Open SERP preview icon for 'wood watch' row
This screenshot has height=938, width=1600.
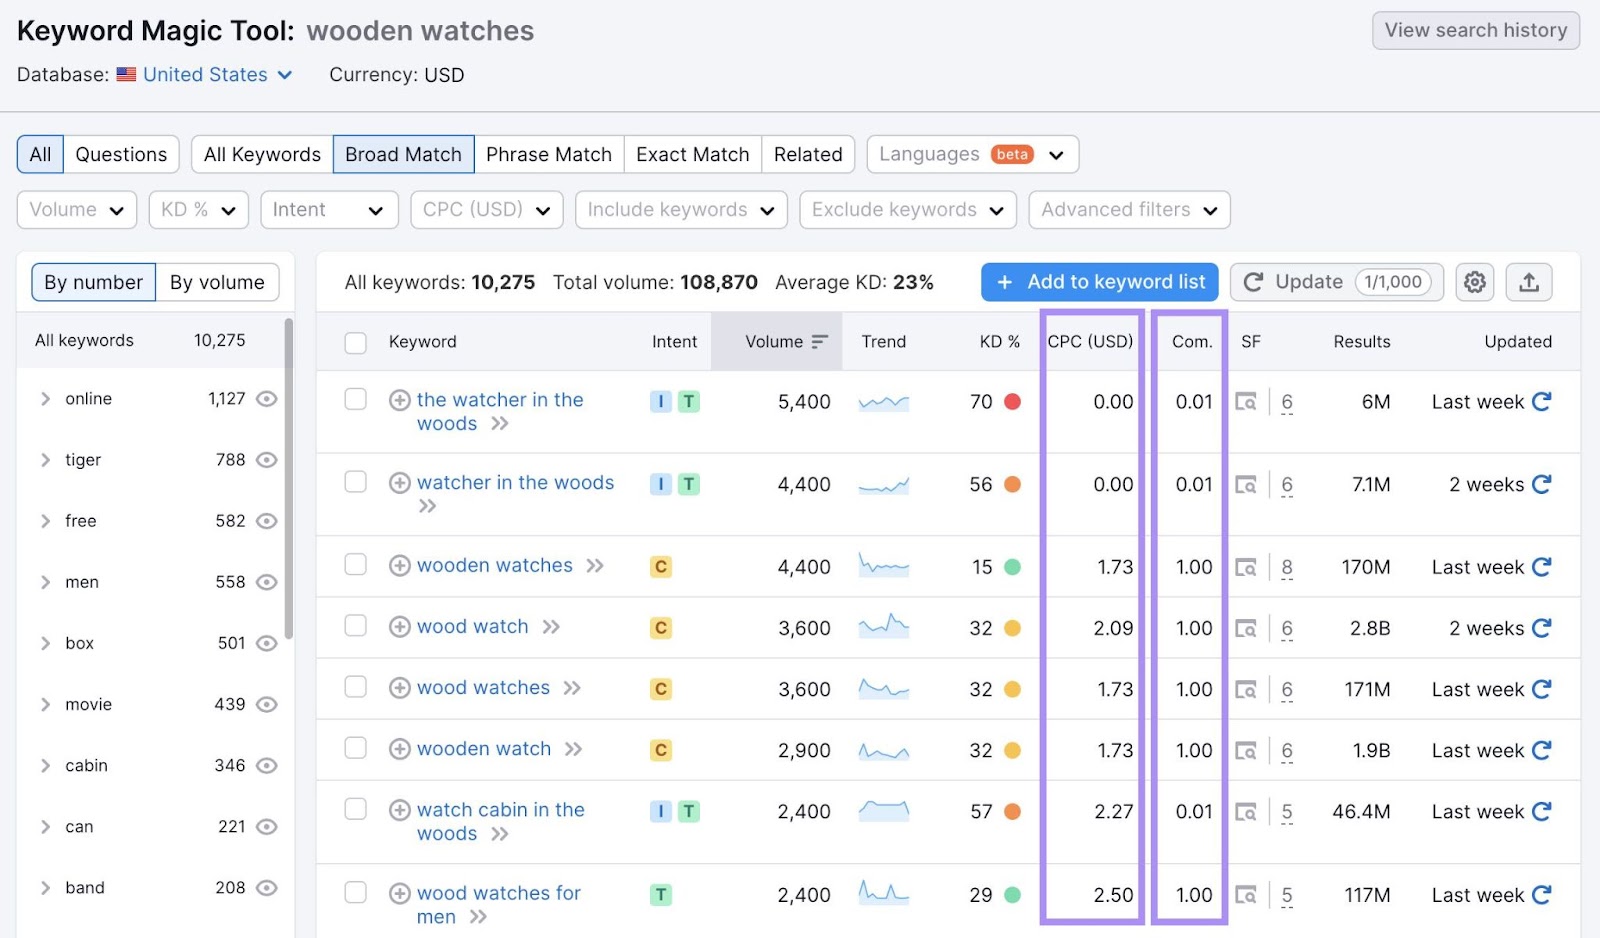tap(1246, 628)
